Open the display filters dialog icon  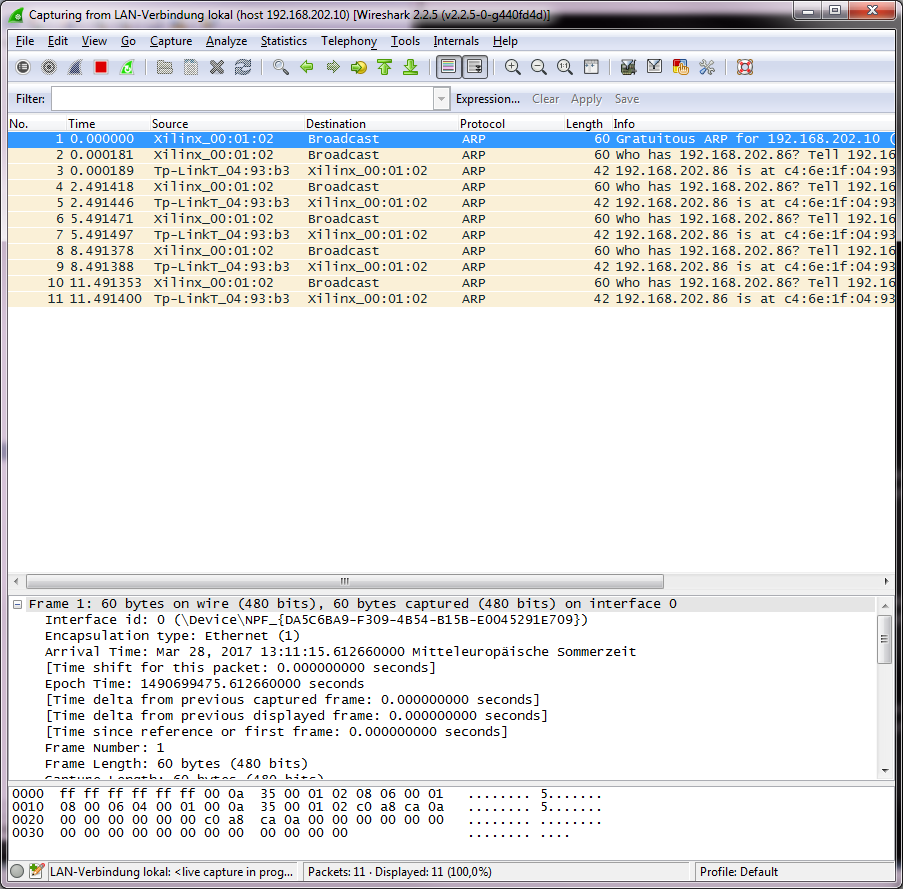click(x=654, y=67)
